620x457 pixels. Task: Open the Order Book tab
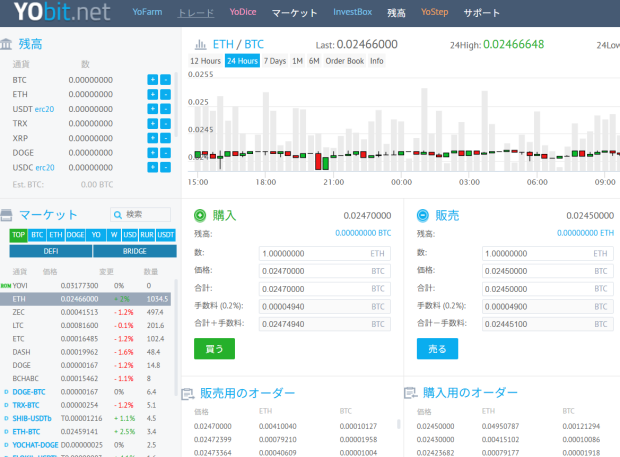click(x=344, y=61)
